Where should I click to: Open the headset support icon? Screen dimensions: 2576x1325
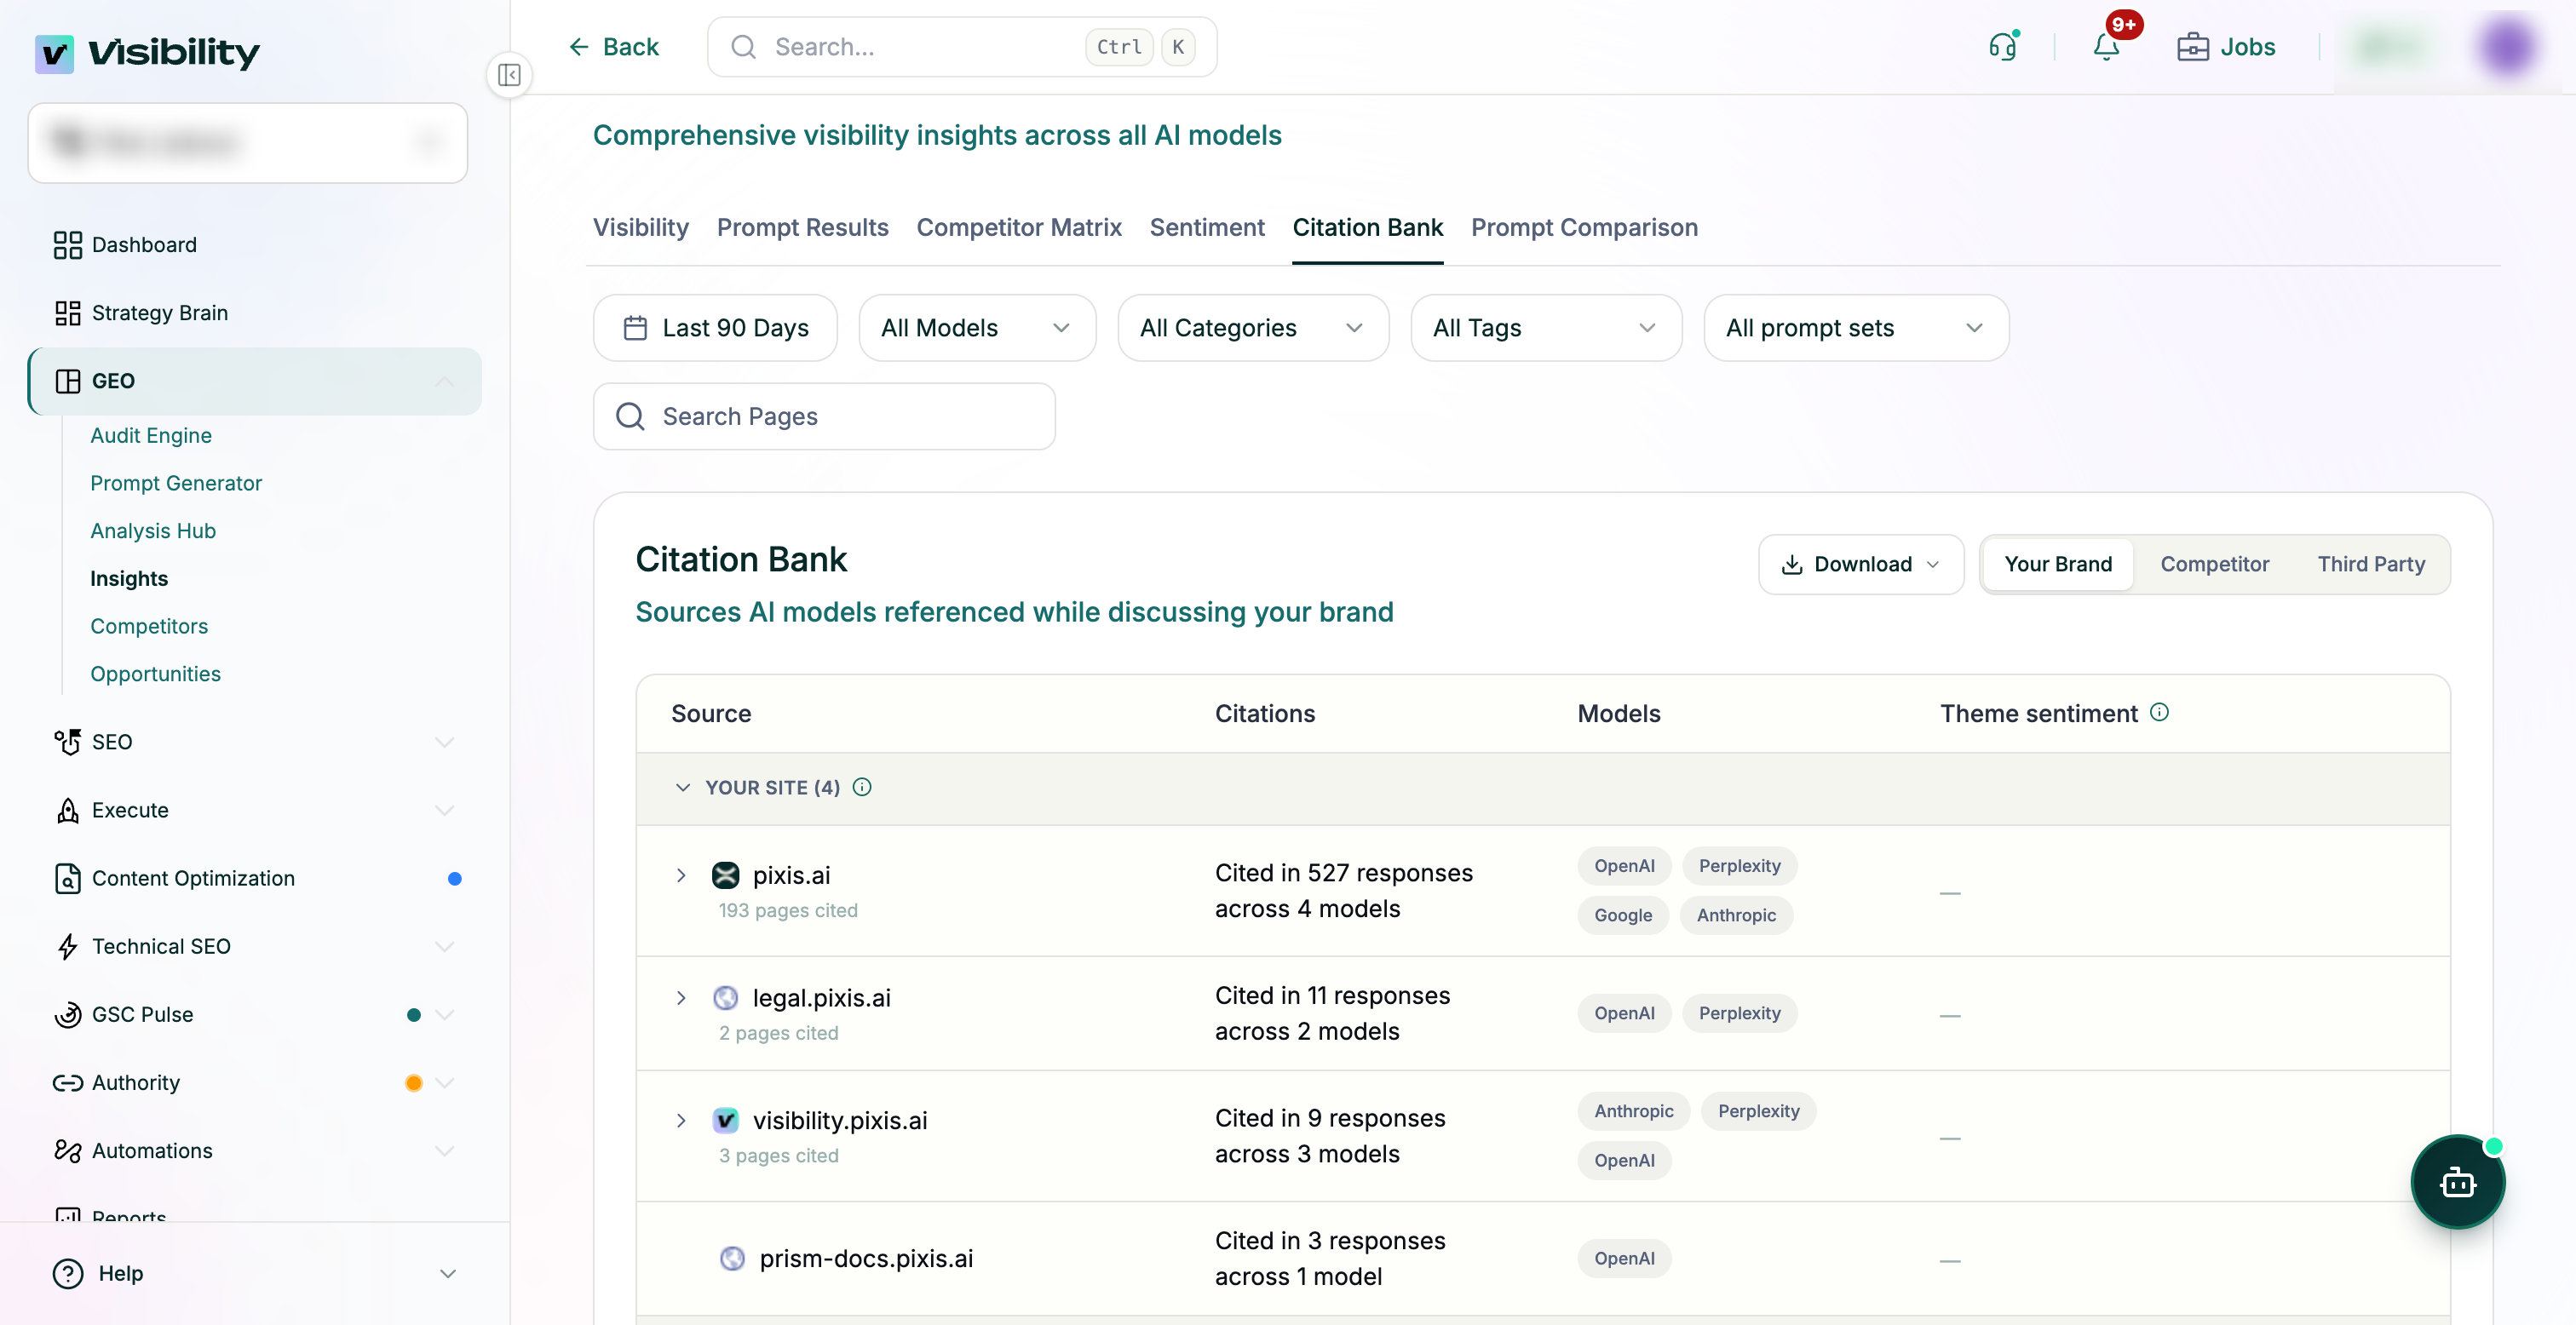pos(2003,47)
